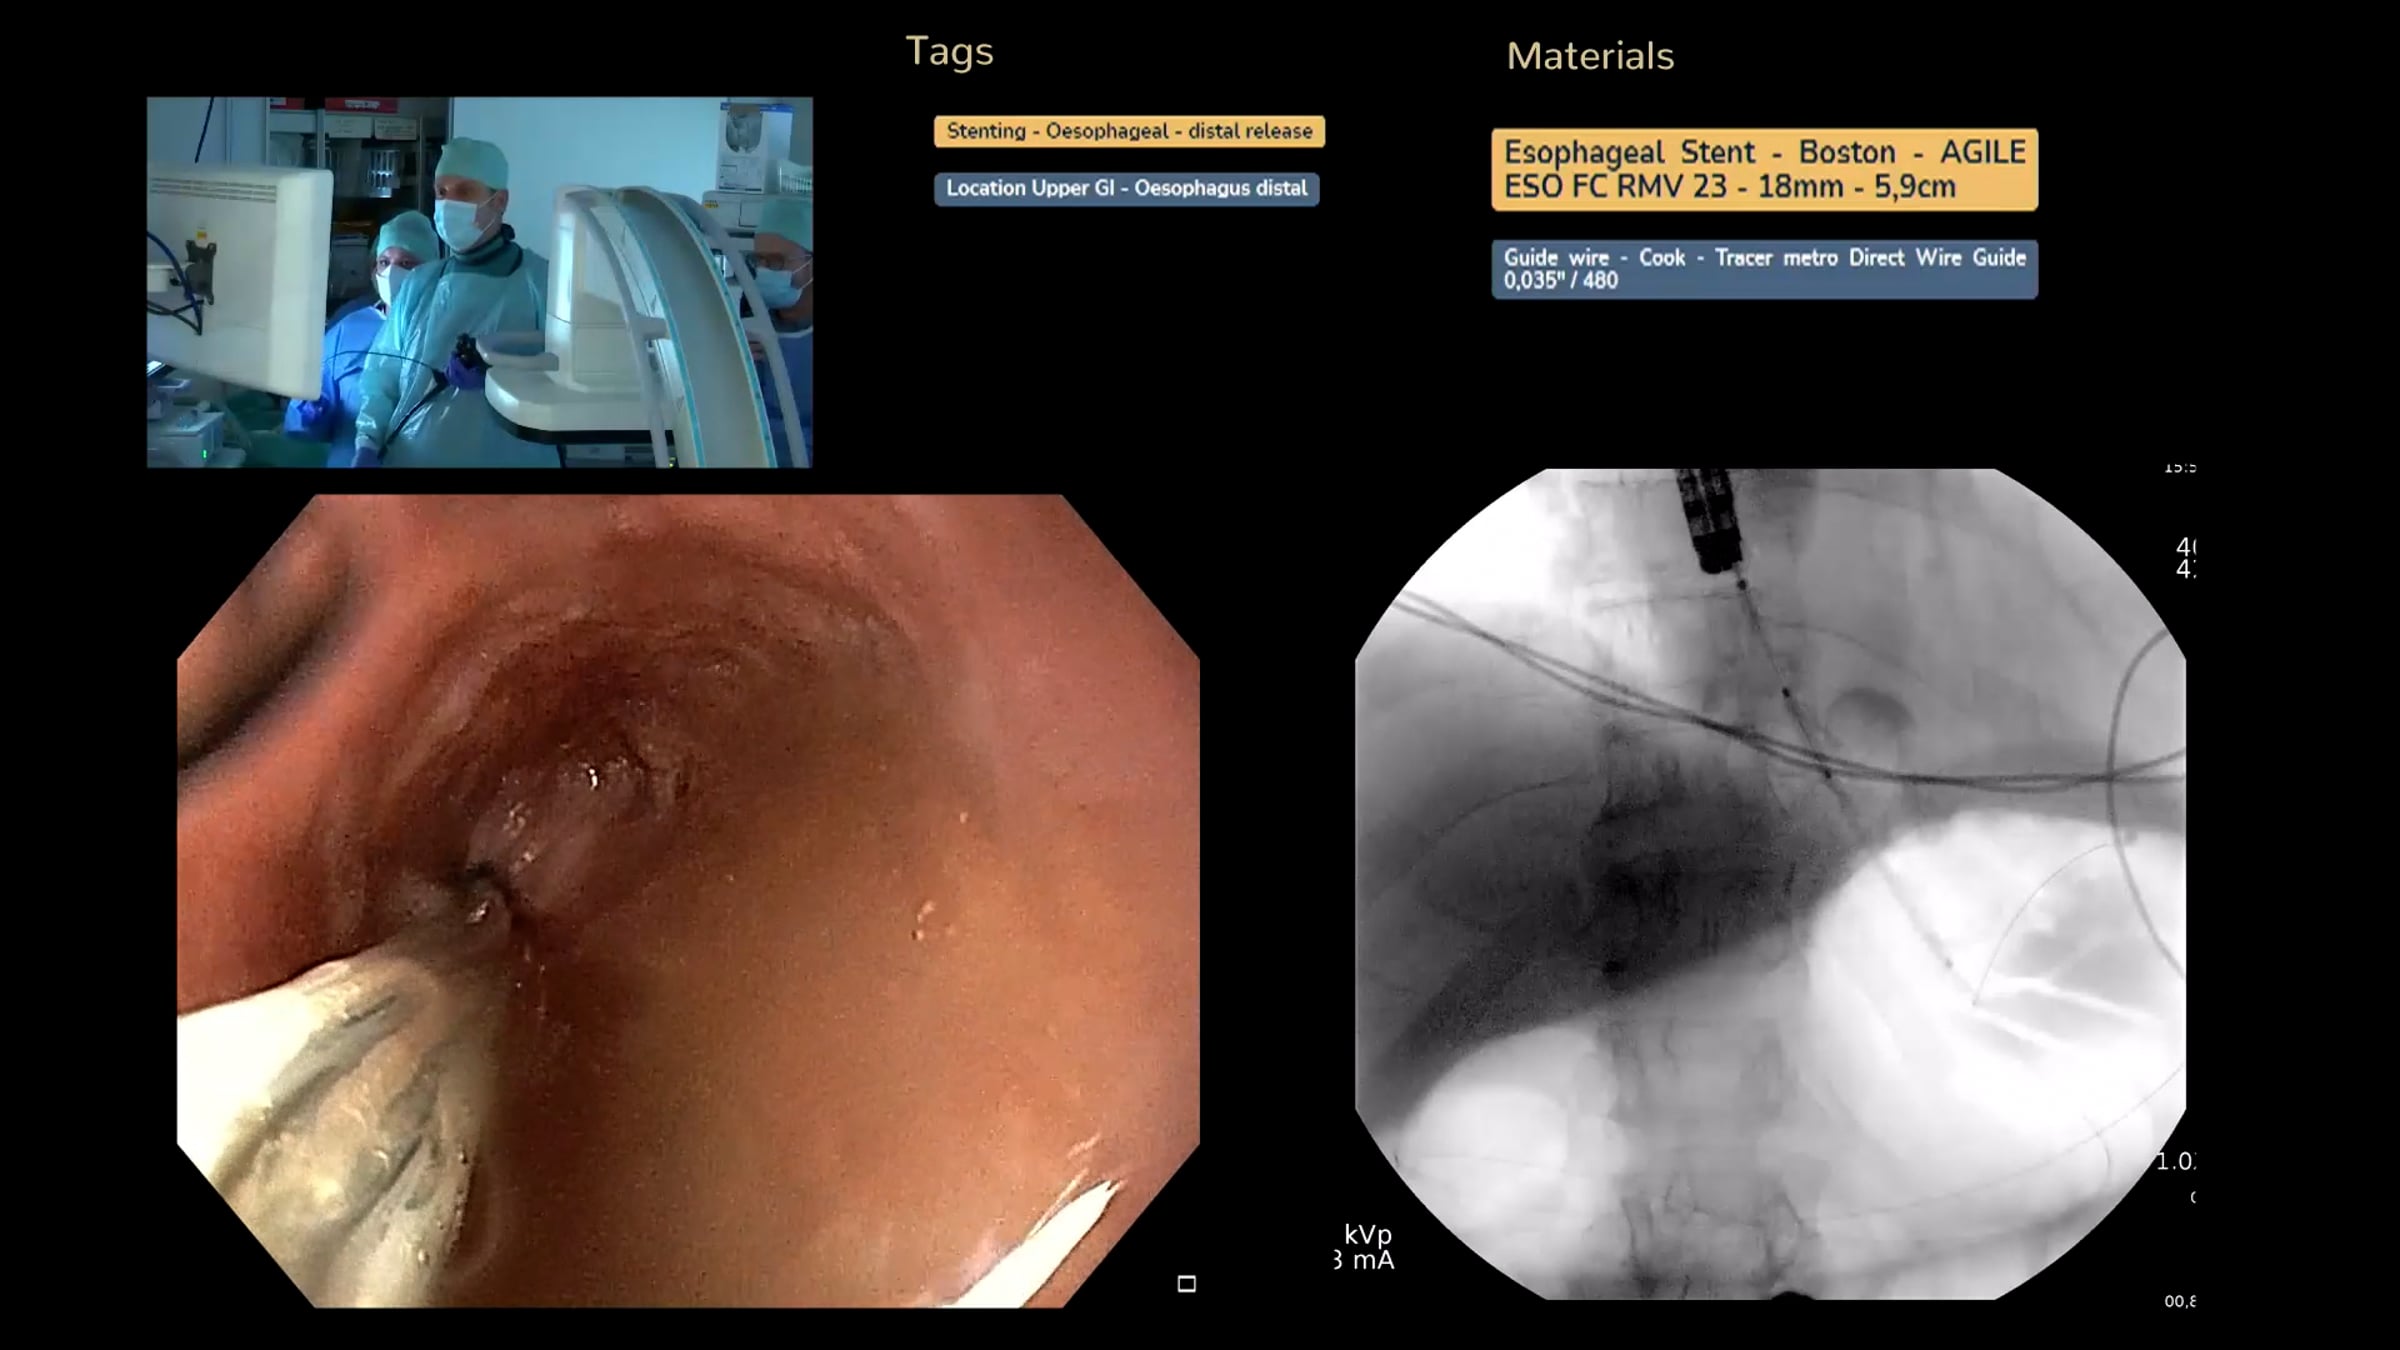Select the Location Upper GI Oesophagus distal tag

(x=1126, y=188)
